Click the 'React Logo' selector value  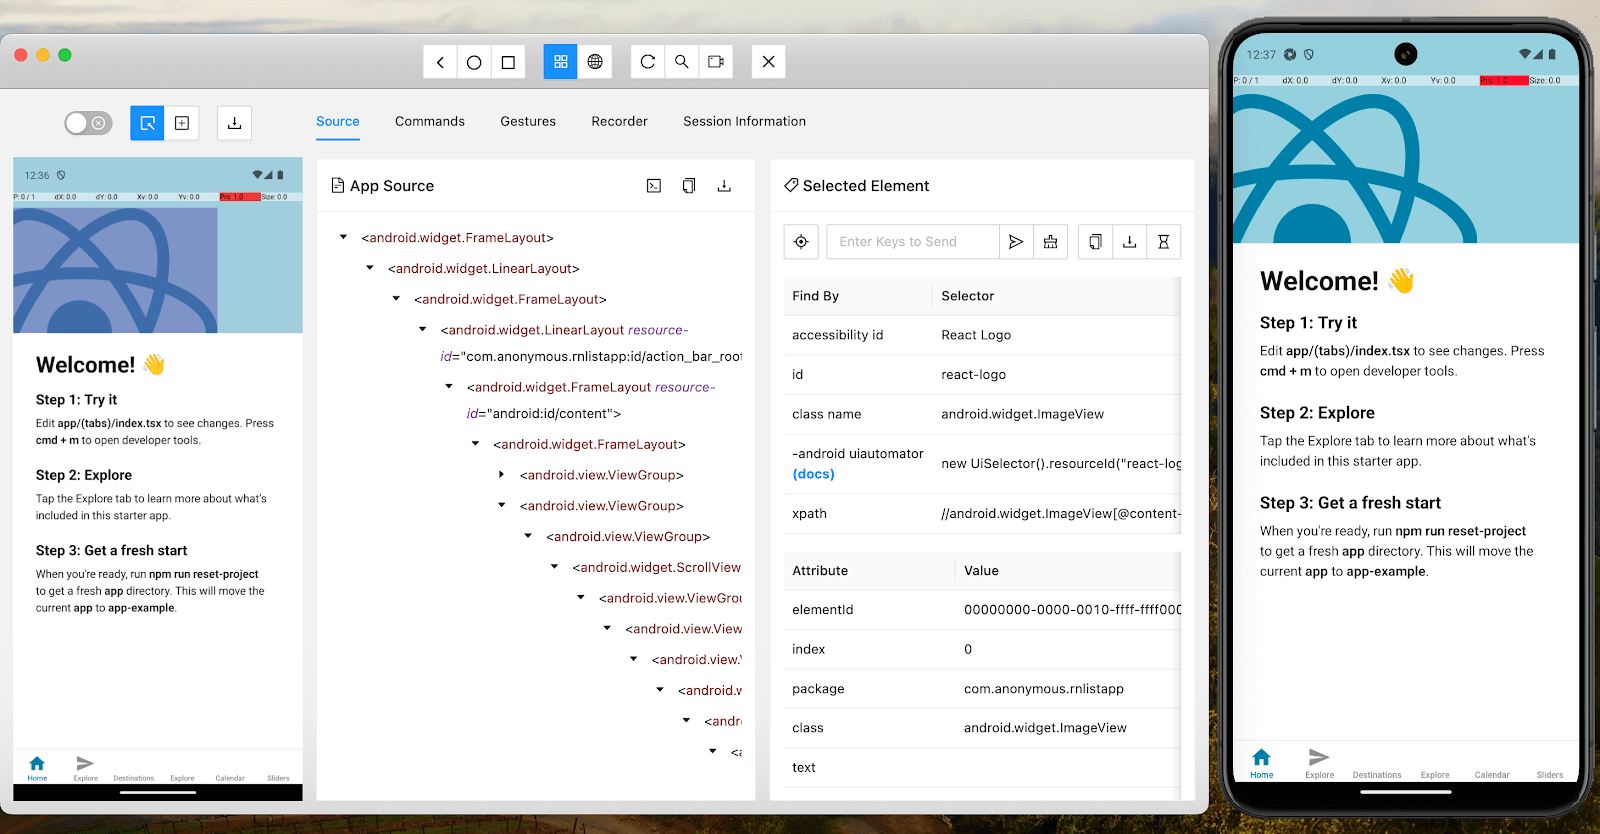pyautogui.click(x=976, y=335)
